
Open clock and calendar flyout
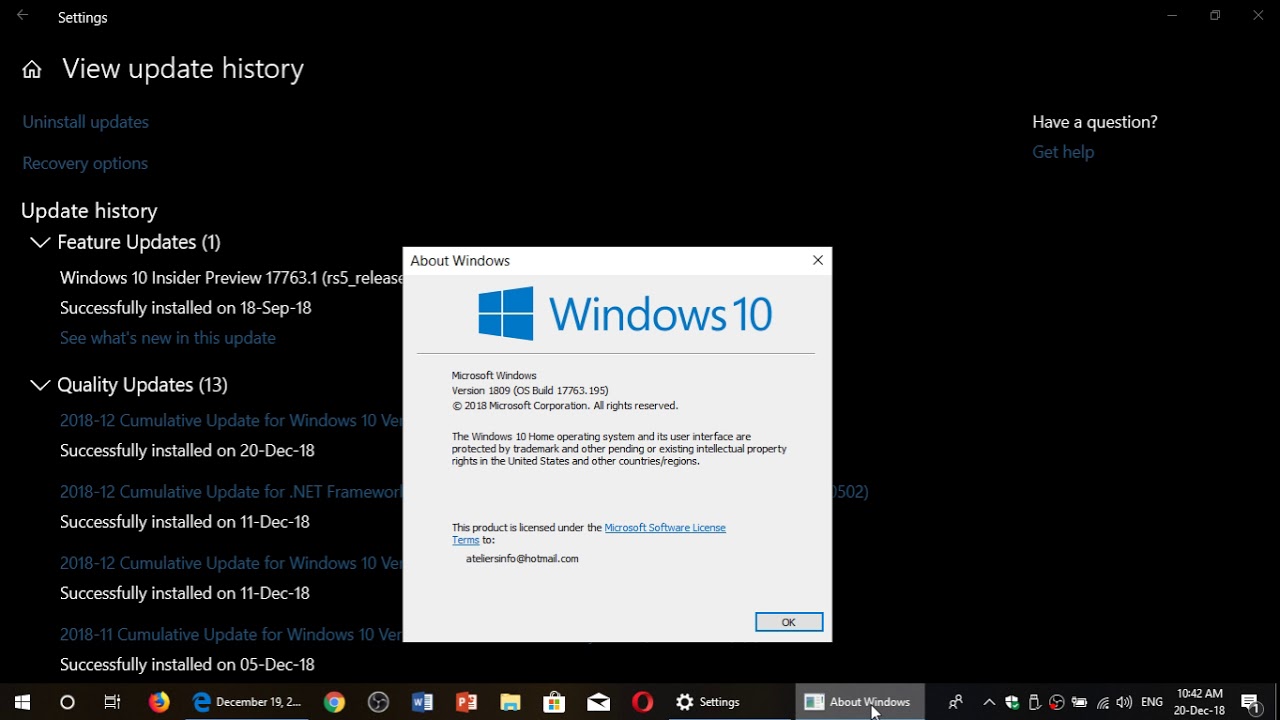1199,702
